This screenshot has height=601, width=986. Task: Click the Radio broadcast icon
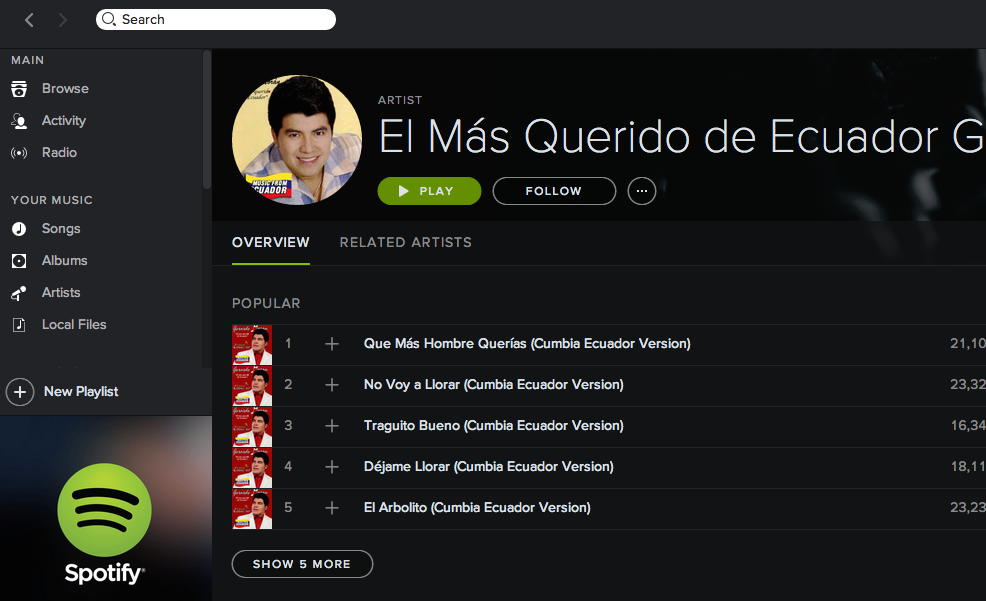pos(19,153)
